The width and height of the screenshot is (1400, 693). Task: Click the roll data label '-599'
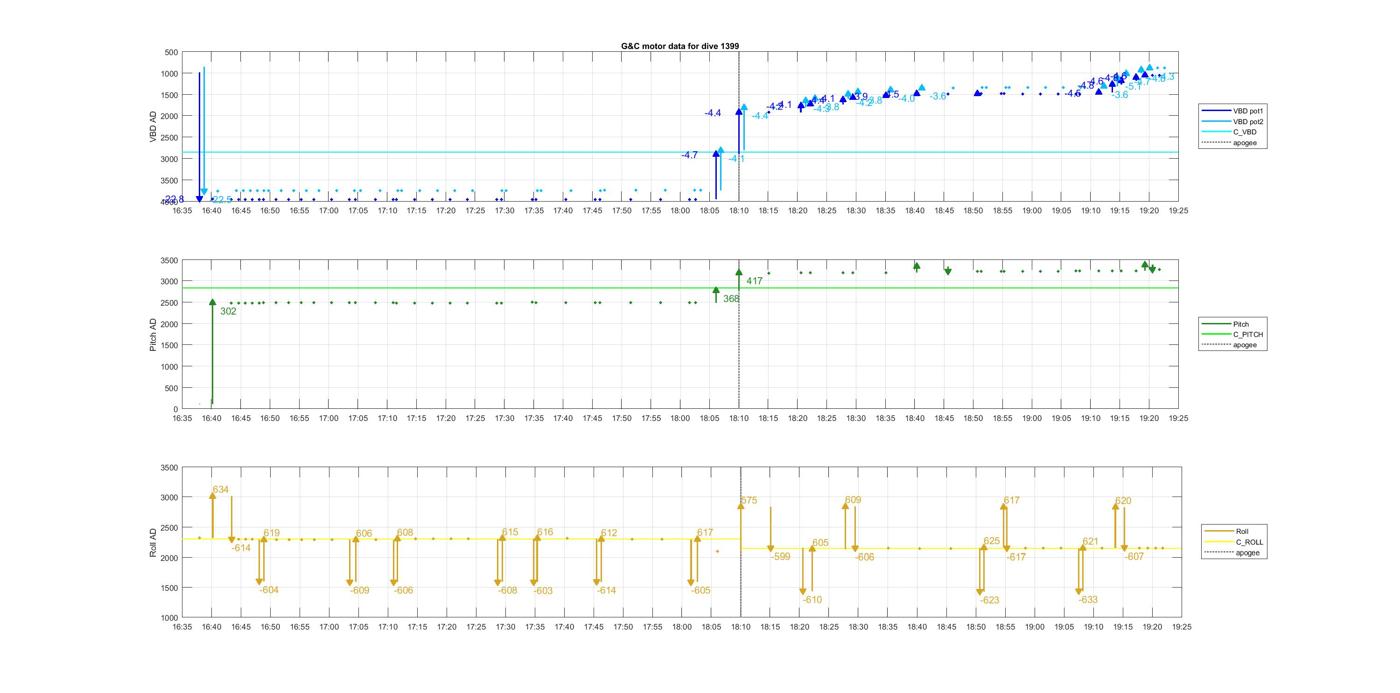781,557
